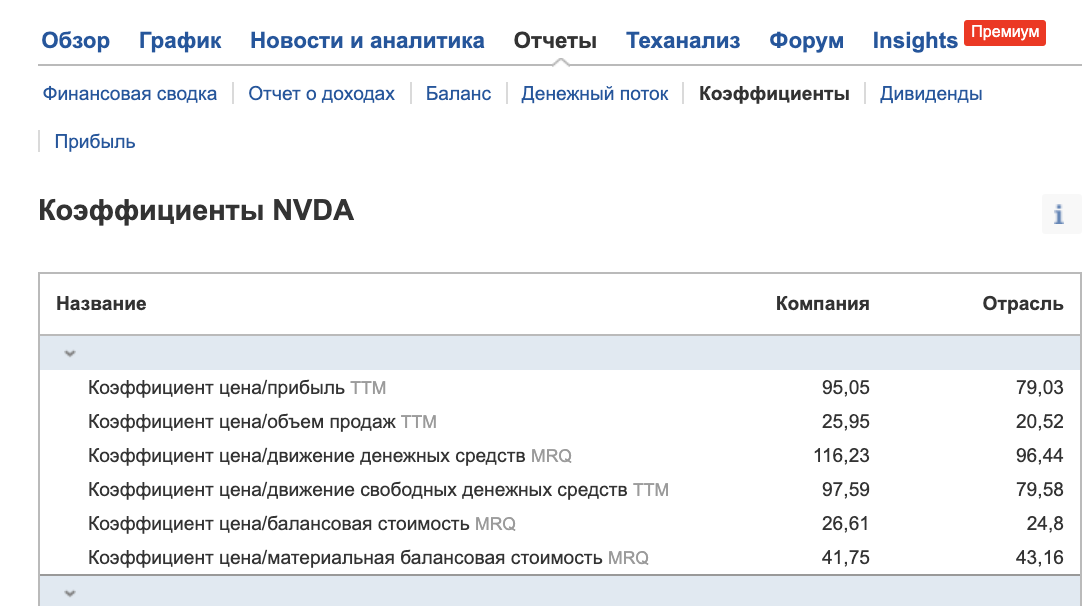The image size is (1092, 606).
Task: Click the red Премиум badge
Action: (x=1004, y=32)
